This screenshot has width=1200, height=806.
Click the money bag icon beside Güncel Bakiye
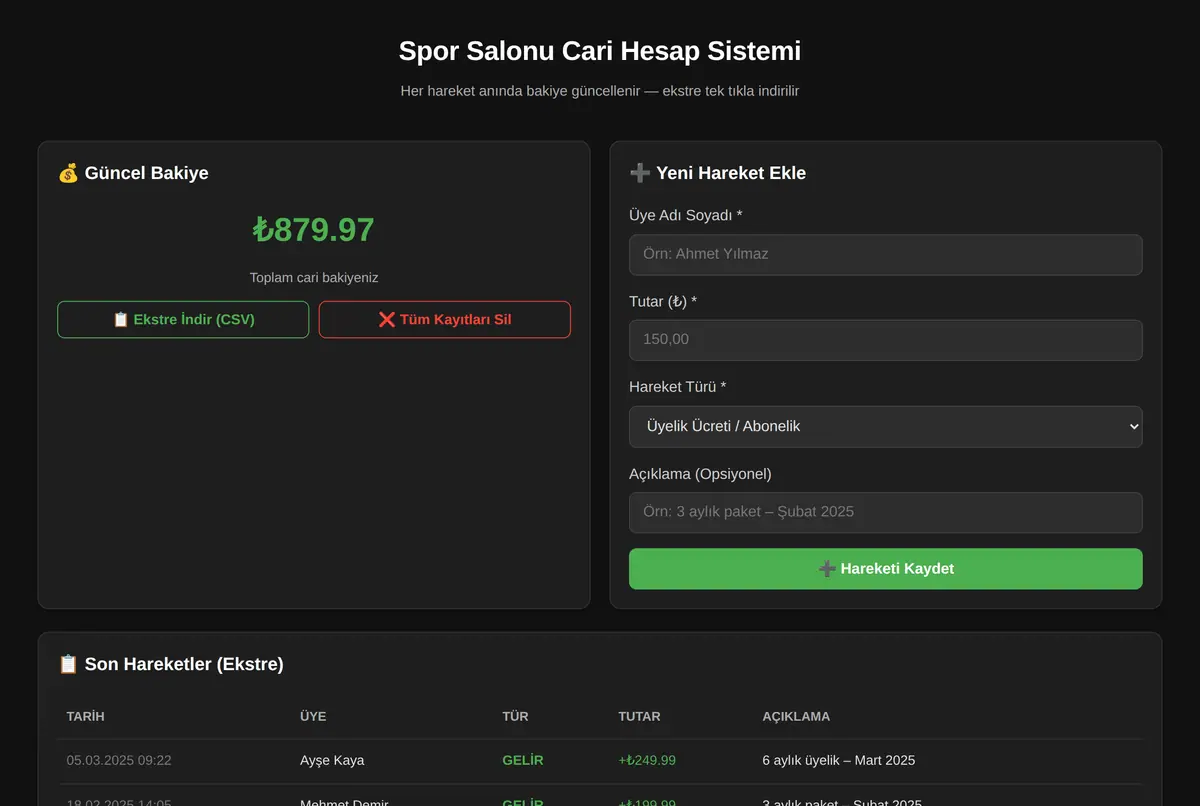coord(68,173)
